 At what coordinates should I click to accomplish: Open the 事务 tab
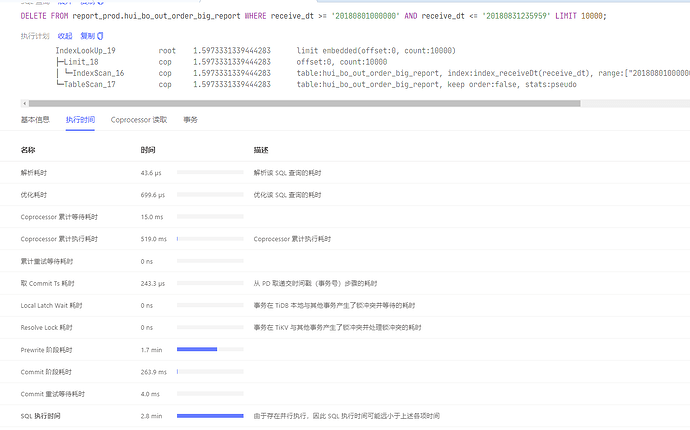pos(190,120)
